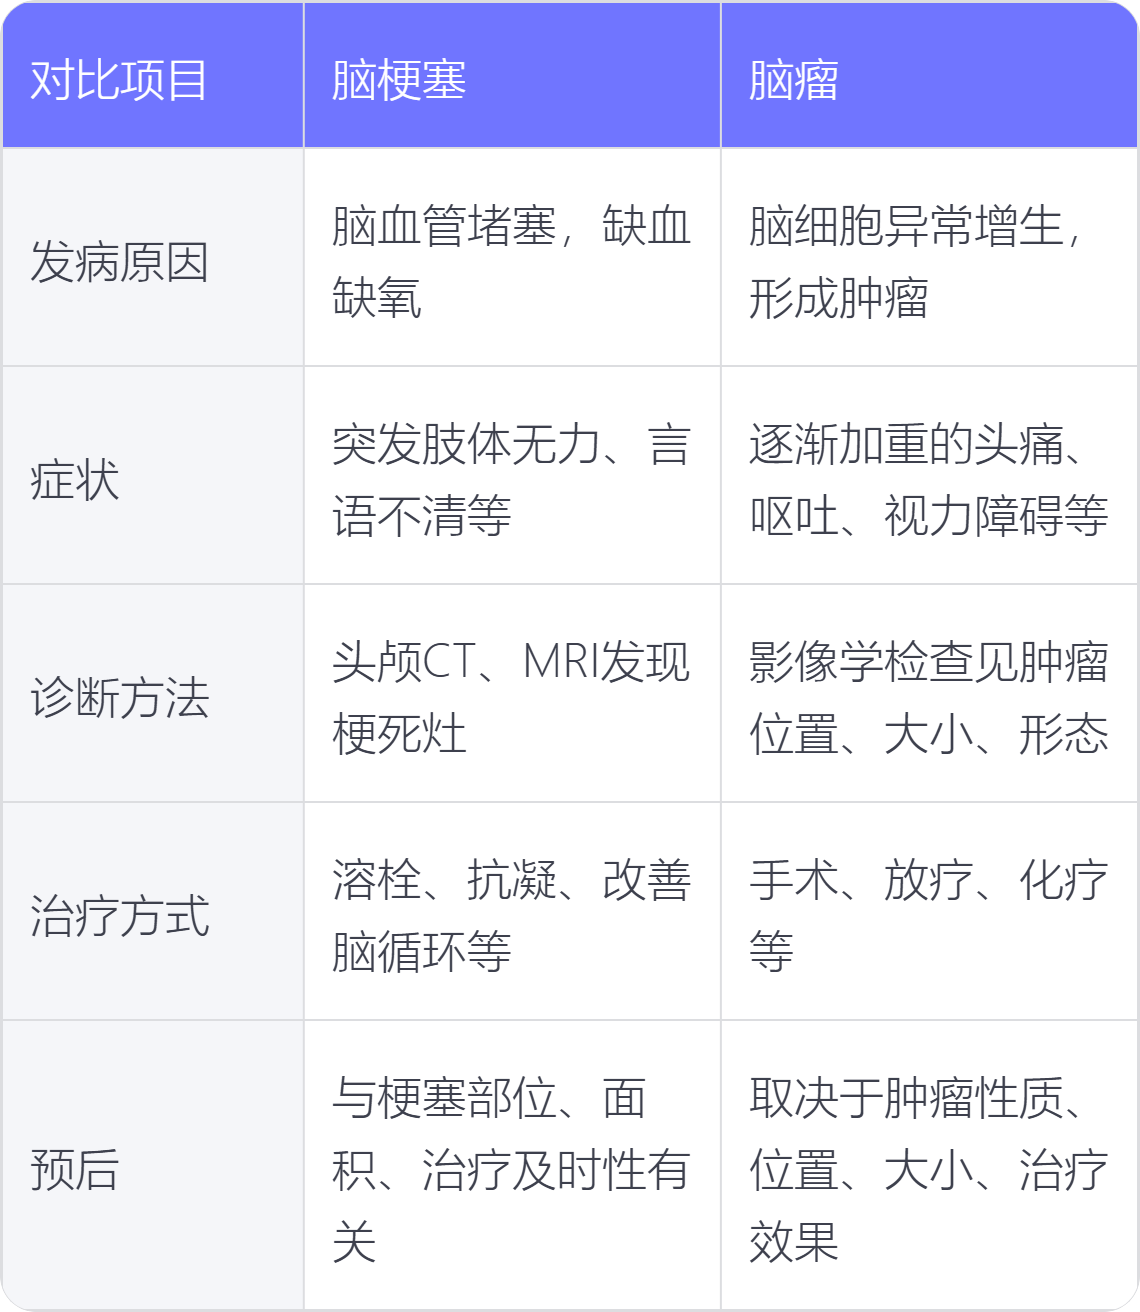This screenshot has width=1140, height=1312.
Task: Select the 症状 row label
Action: coord(75,480)
